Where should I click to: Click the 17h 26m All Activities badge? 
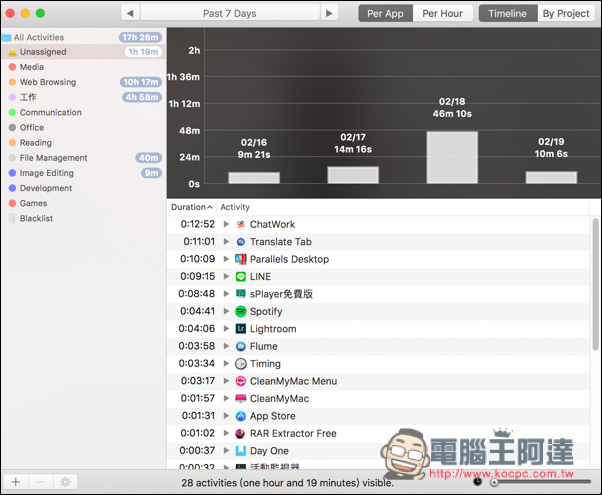(140, 38)
